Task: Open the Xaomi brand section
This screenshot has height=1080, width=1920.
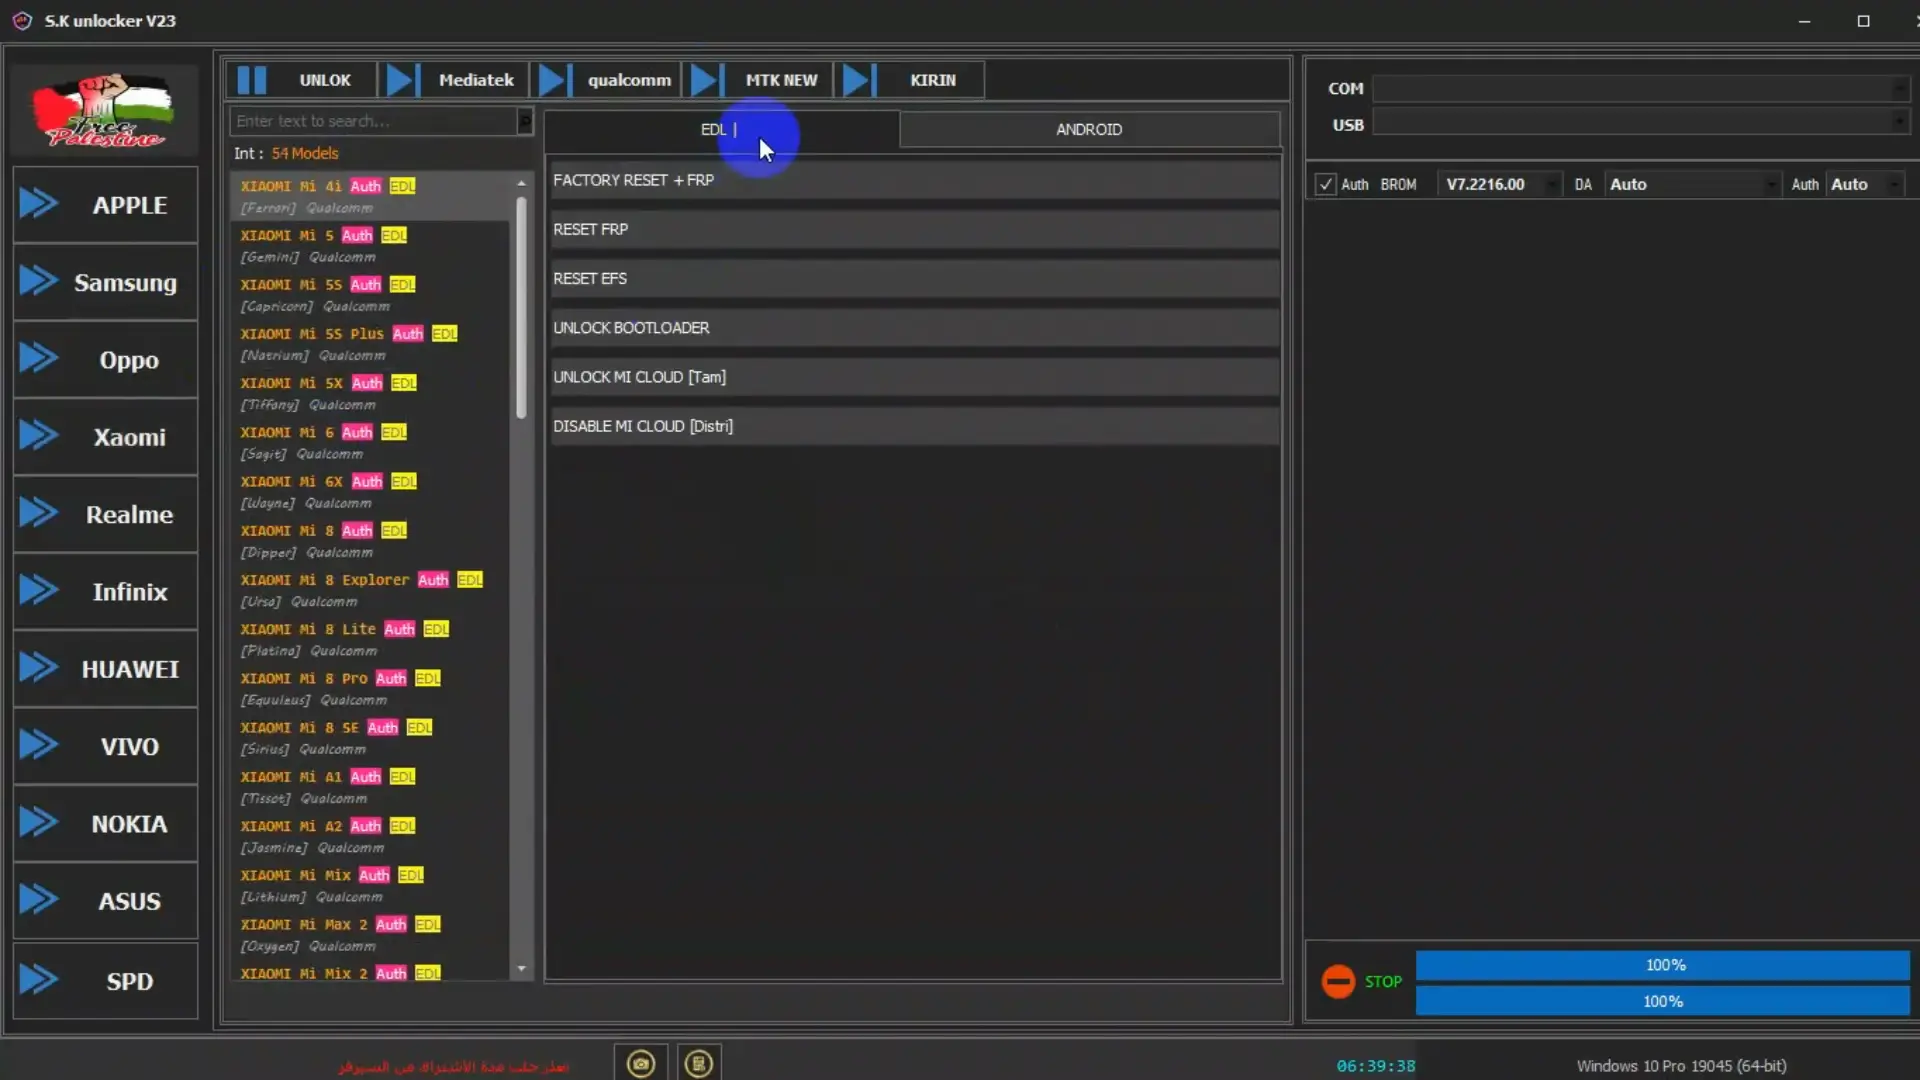Action: coord(105,437)
